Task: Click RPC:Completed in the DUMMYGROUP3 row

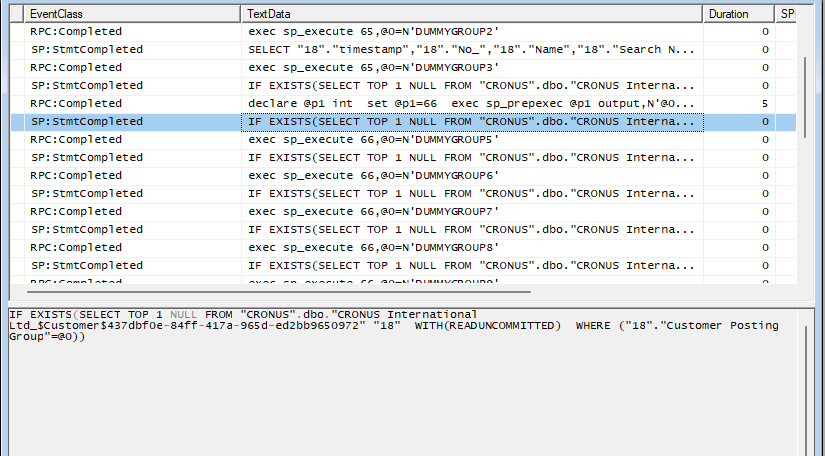Action: (x=76, y=67)
